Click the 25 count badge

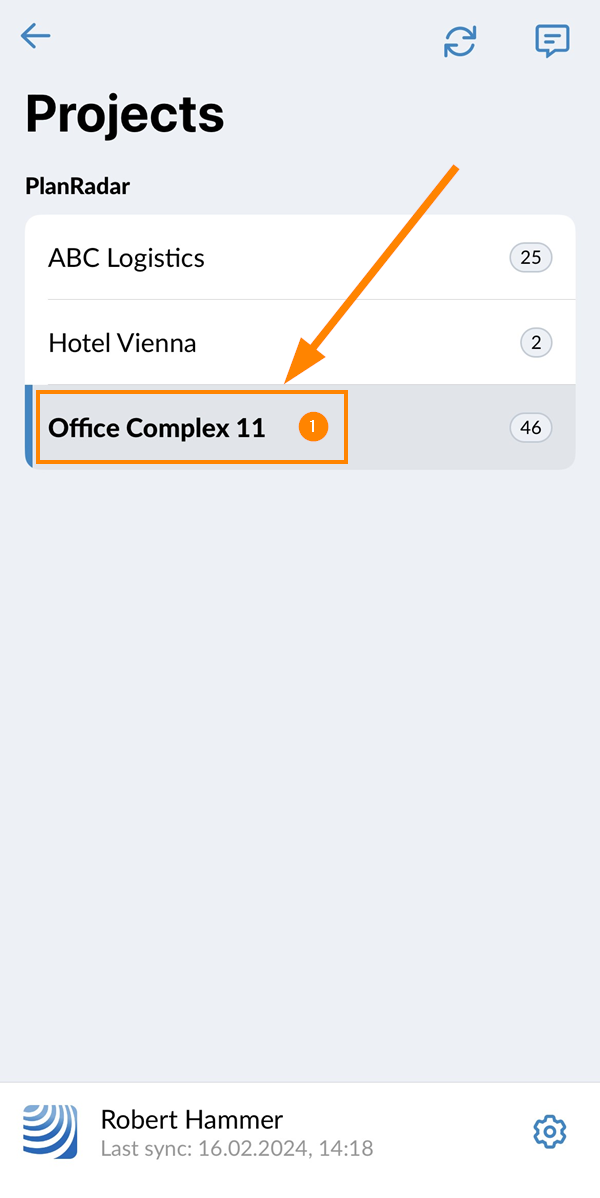click(x=530, y=258)
